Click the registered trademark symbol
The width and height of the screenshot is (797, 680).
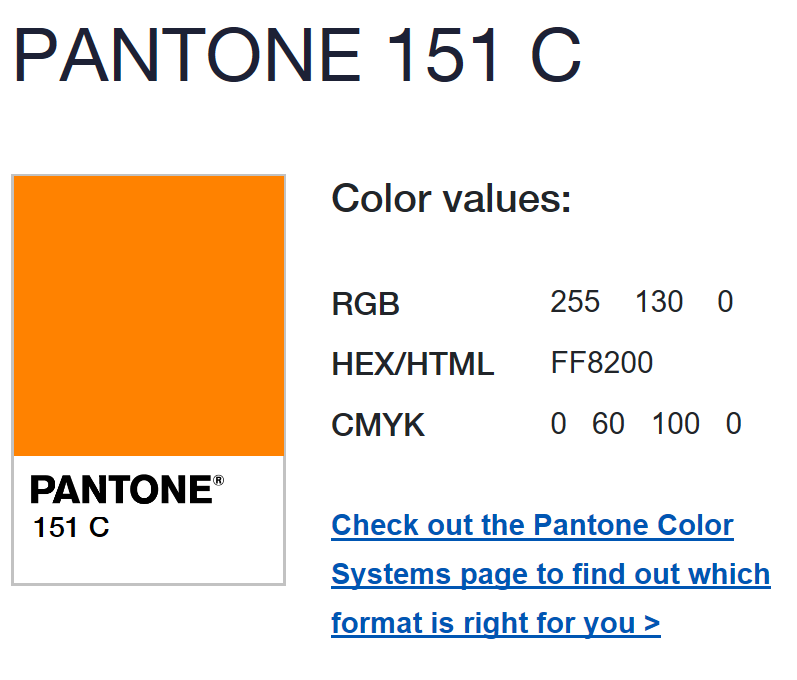point(219,480)
